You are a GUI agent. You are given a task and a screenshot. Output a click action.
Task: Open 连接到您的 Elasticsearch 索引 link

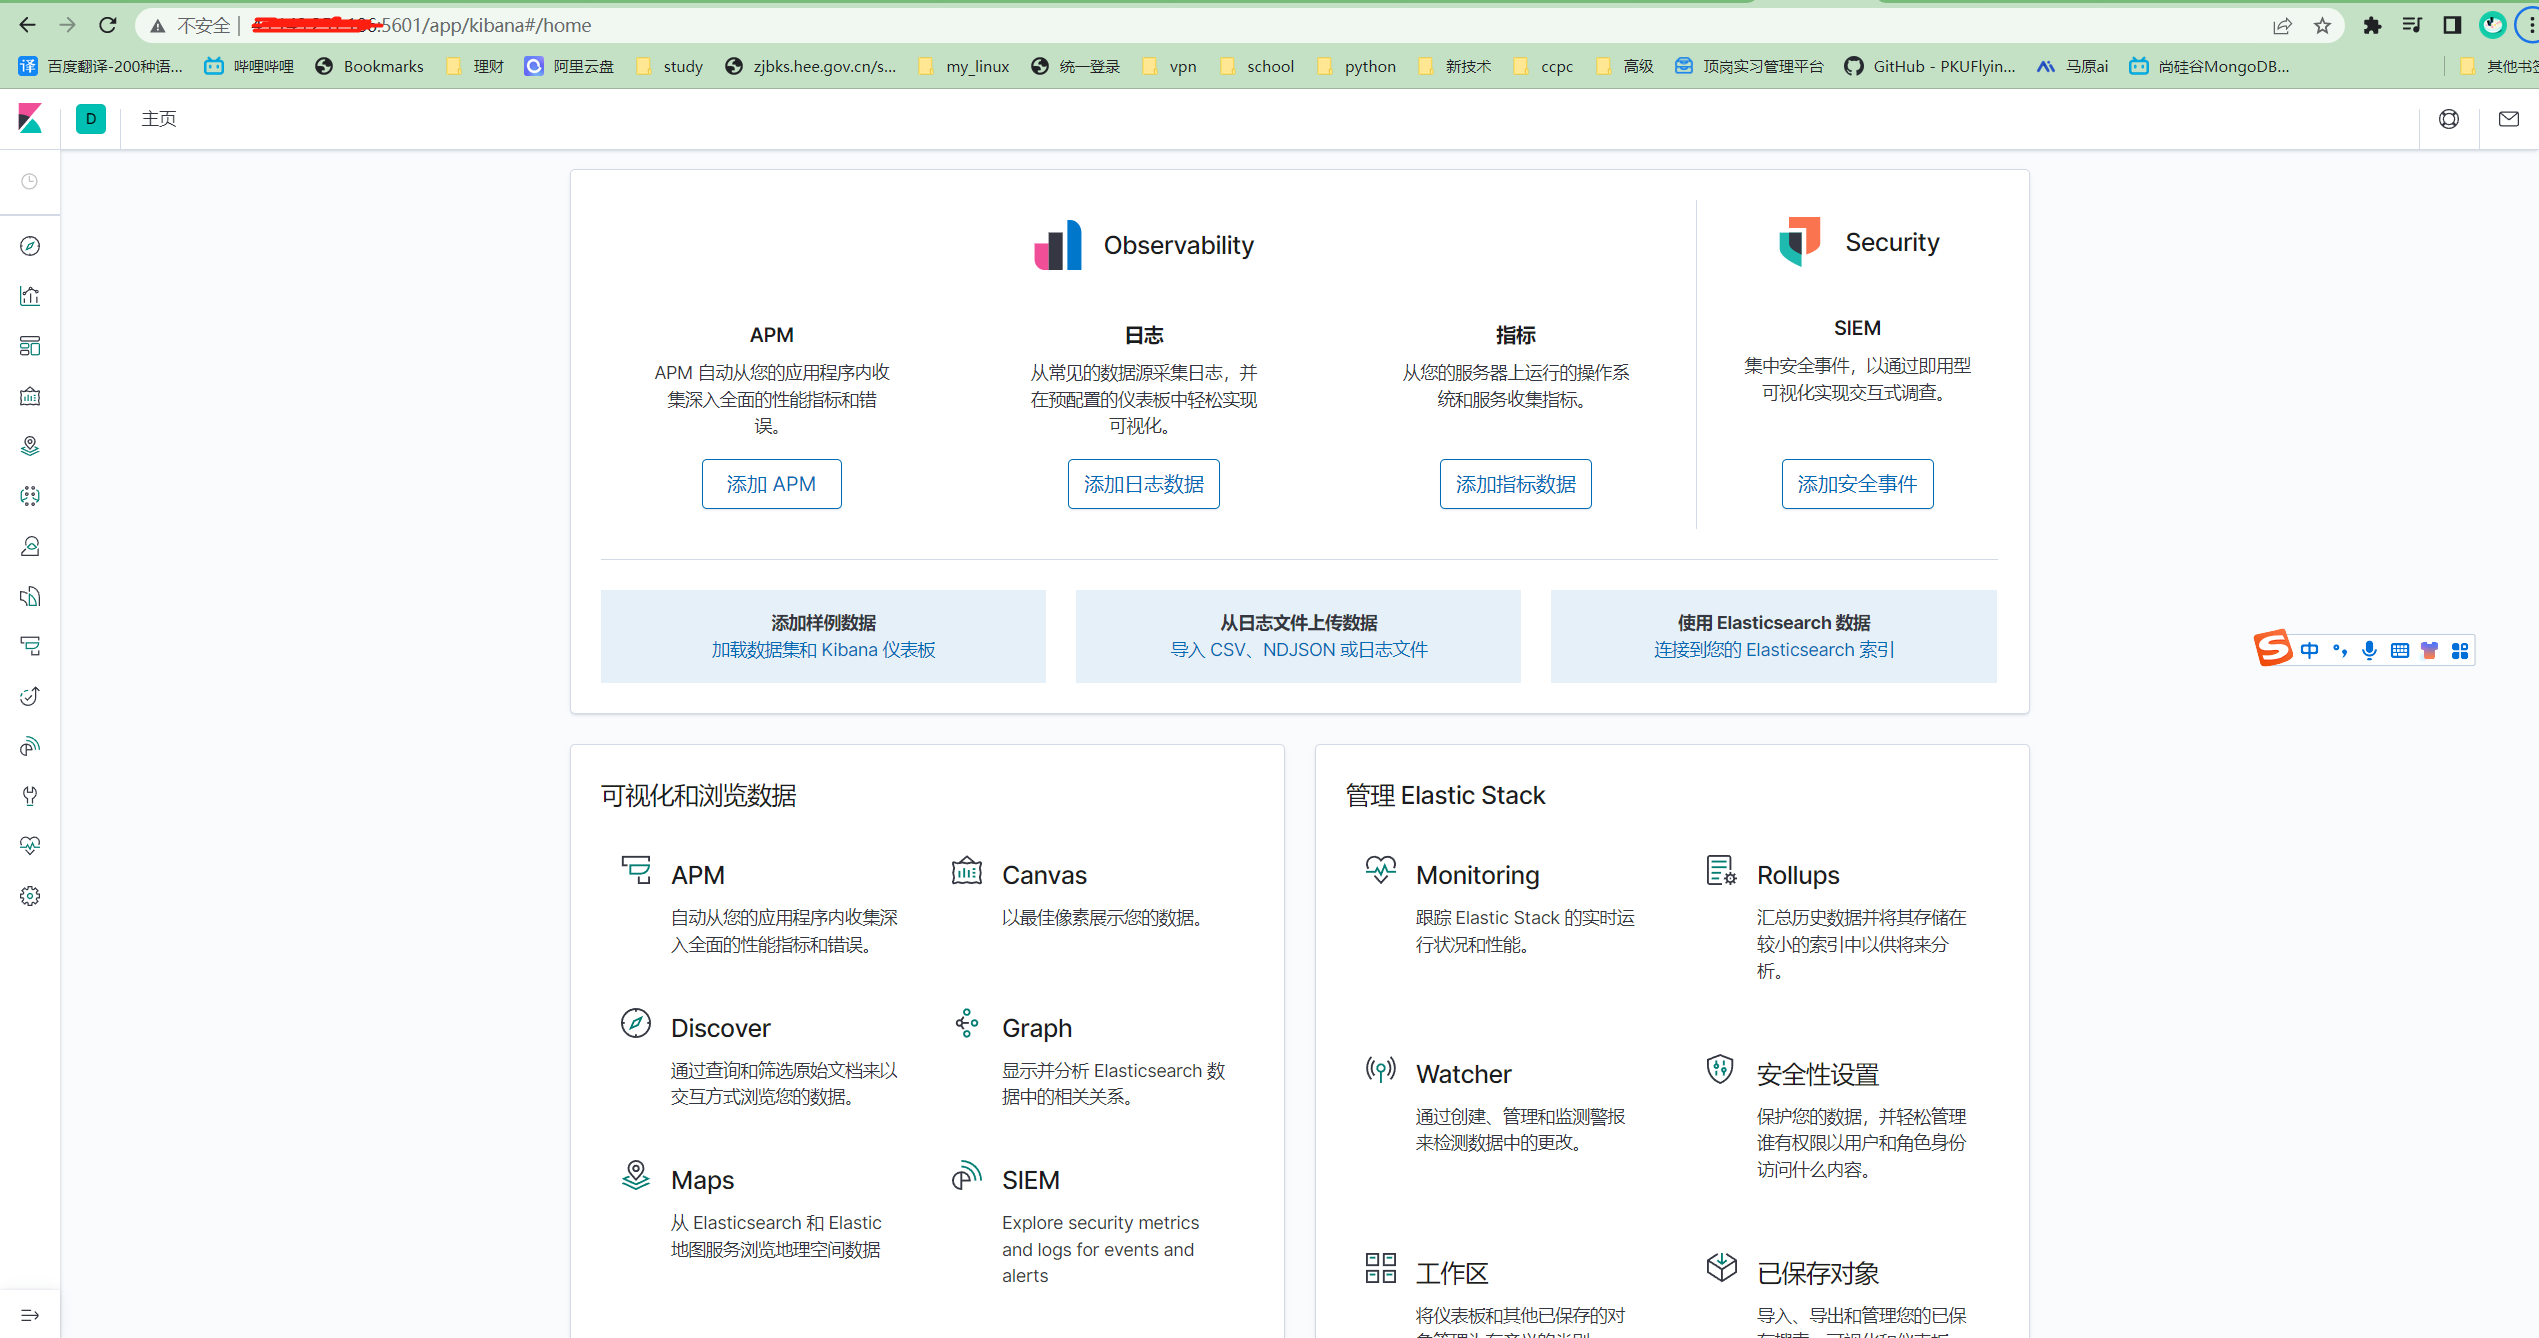pyautogui.click(x=1773, y=650)
